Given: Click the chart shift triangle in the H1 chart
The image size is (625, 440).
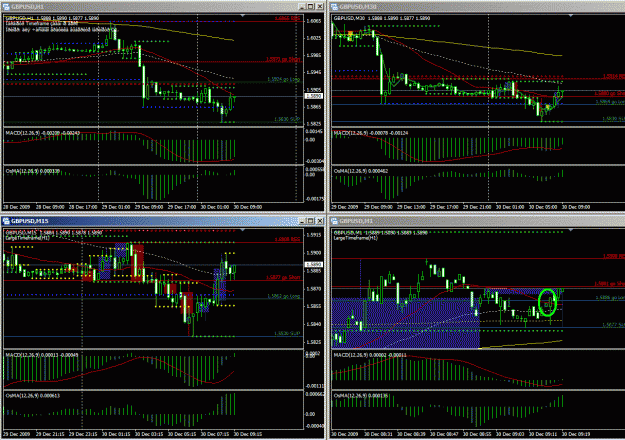Looking at the screenshot, I should pos(243,16).
